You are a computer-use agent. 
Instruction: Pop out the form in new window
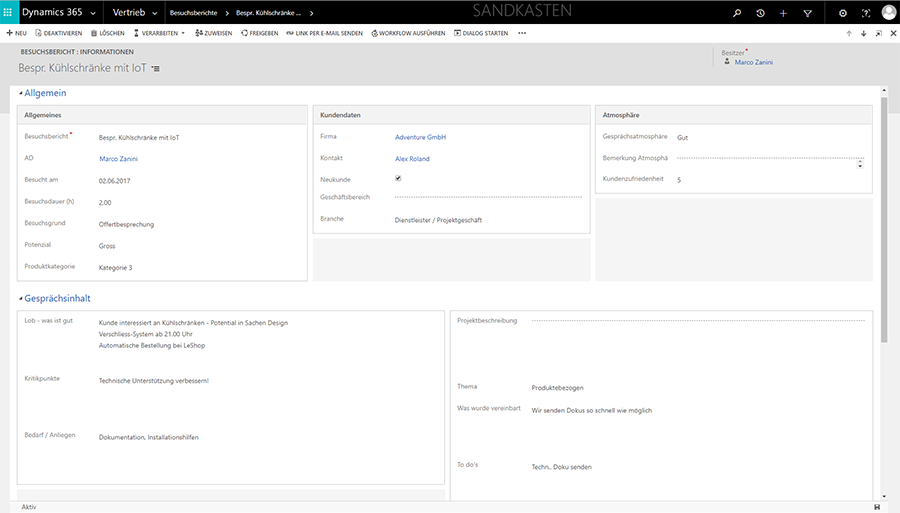878,33
